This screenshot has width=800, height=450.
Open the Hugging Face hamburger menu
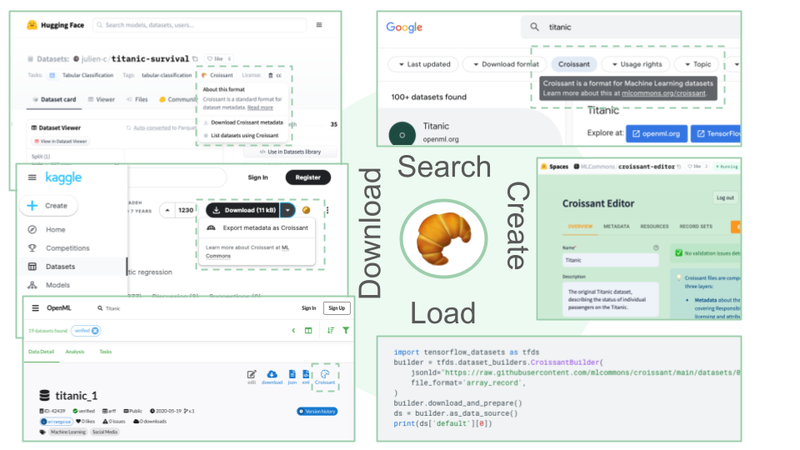[319, 24]
